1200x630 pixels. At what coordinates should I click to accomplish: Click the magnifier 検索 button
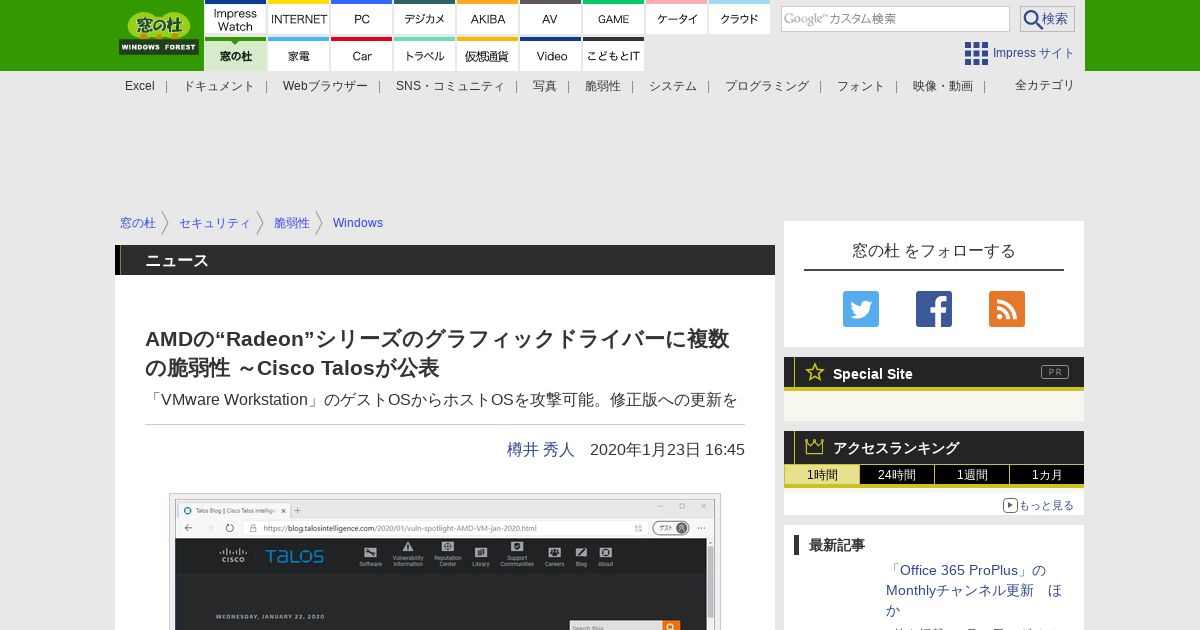pos(1047,19)
